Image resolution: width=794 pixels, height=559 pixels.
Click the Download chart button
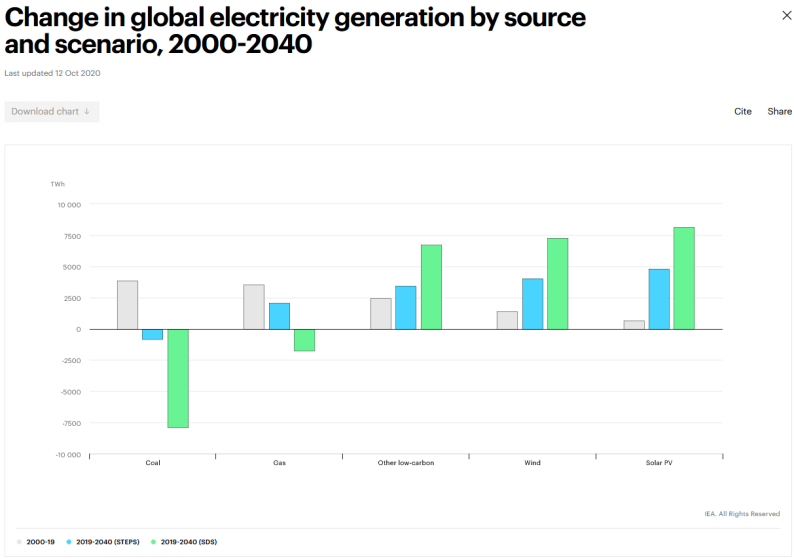[x=51, y=112]
